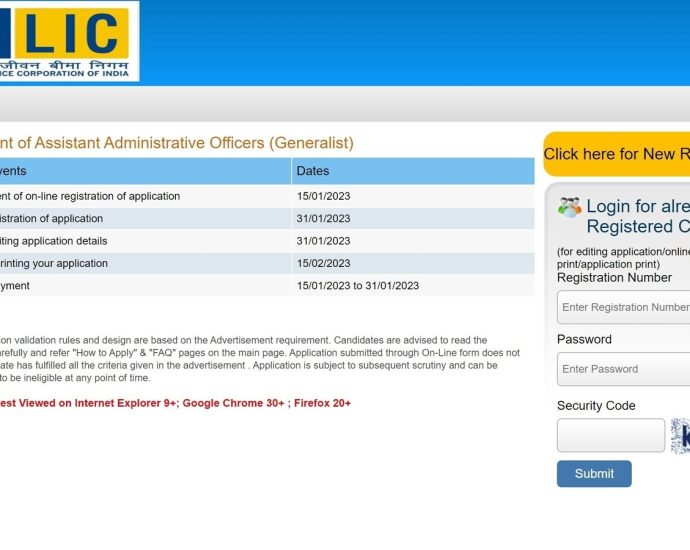Open the yellow Click here for New Registration button
The image size is (690, 550).
tap(616, 154)
